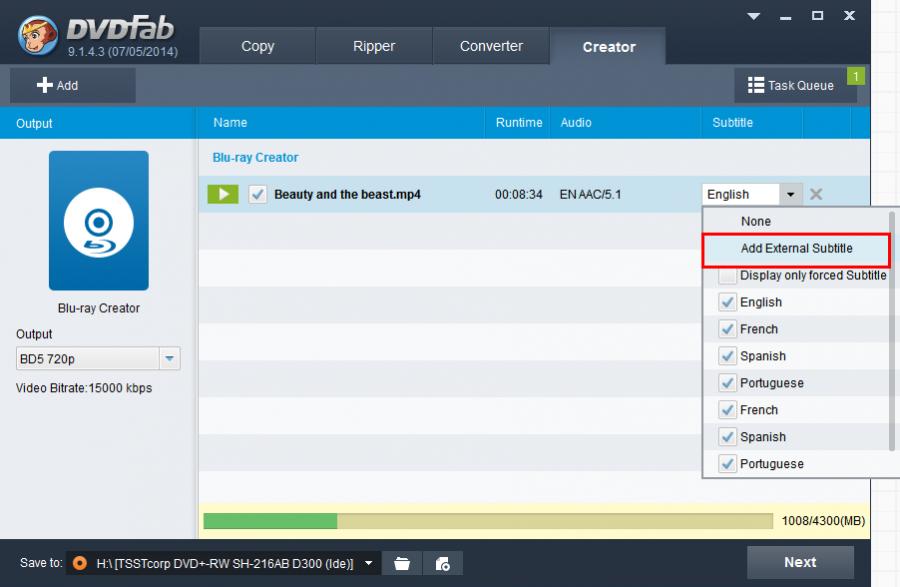Expand the Save to drive dropdown arrow
The width and height of the screenshot is (900, 587).
368,563
